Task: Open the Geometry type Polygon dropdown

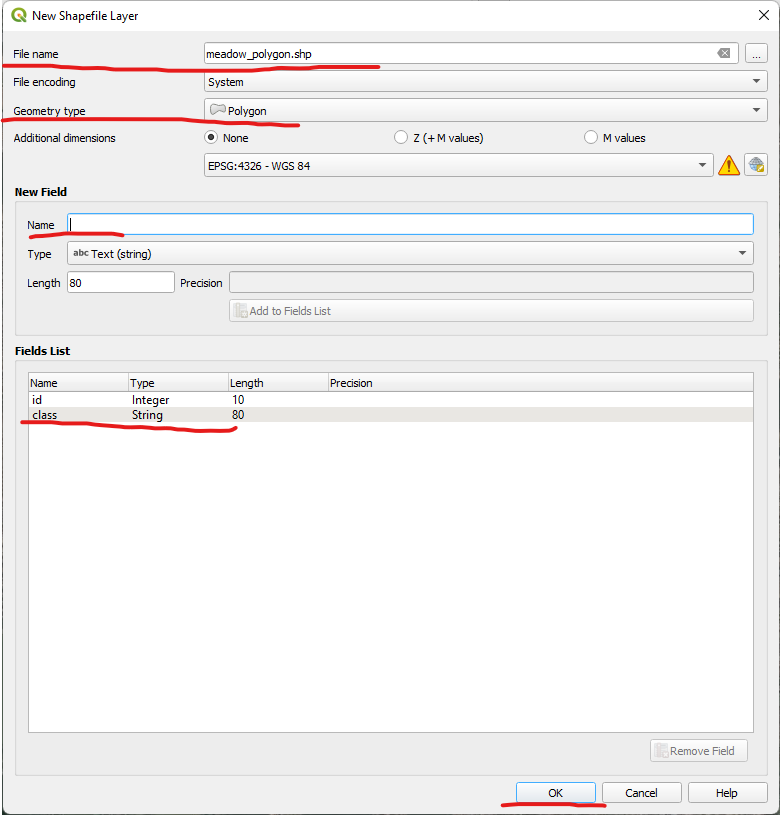Action: pyautogui.click(x=485, y=110)
